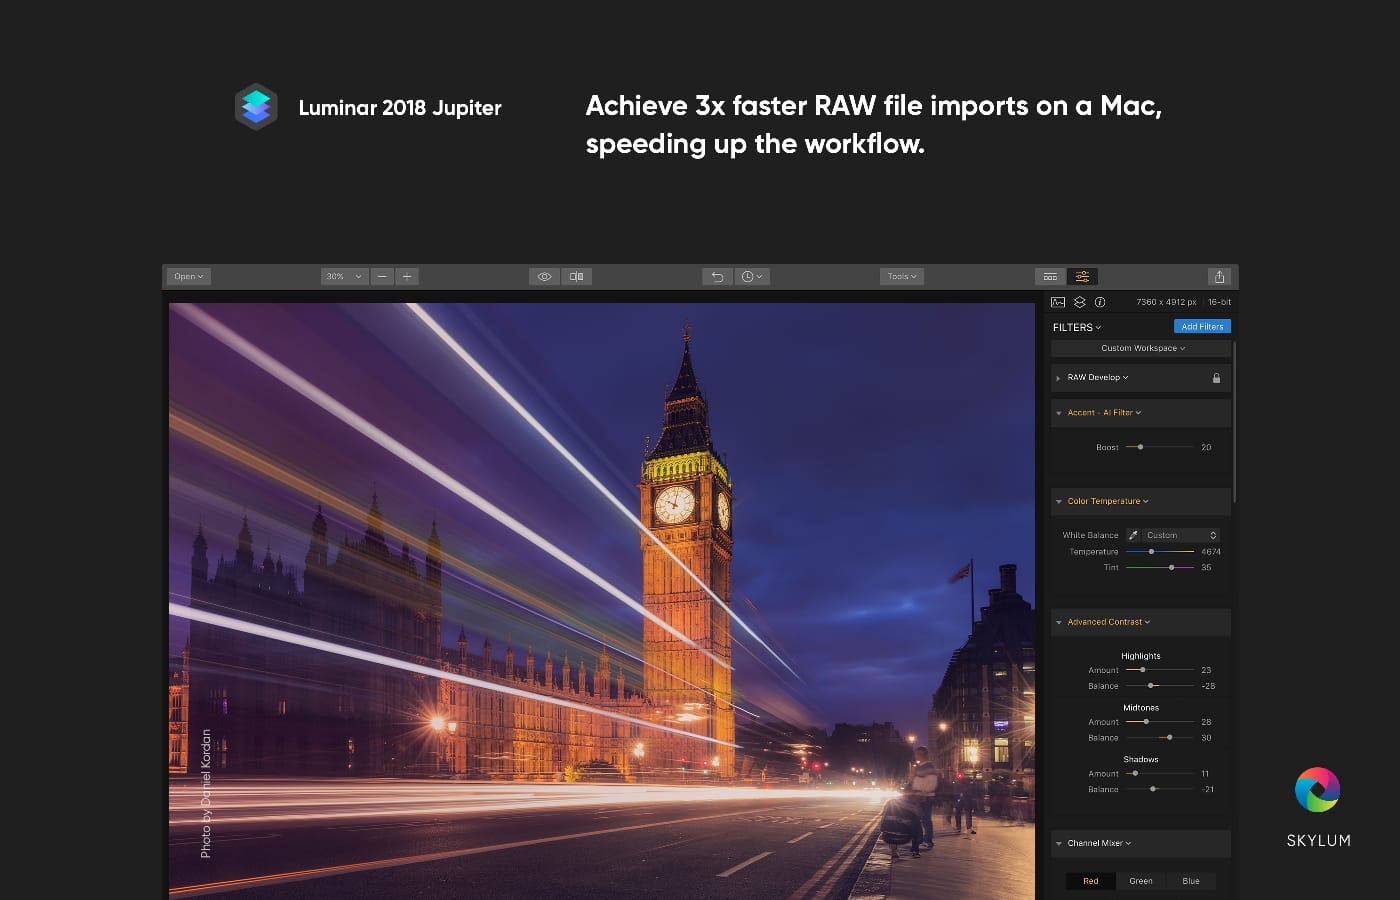Click the before/after compare view icon
1400x900 pixels.
point(576,277)
